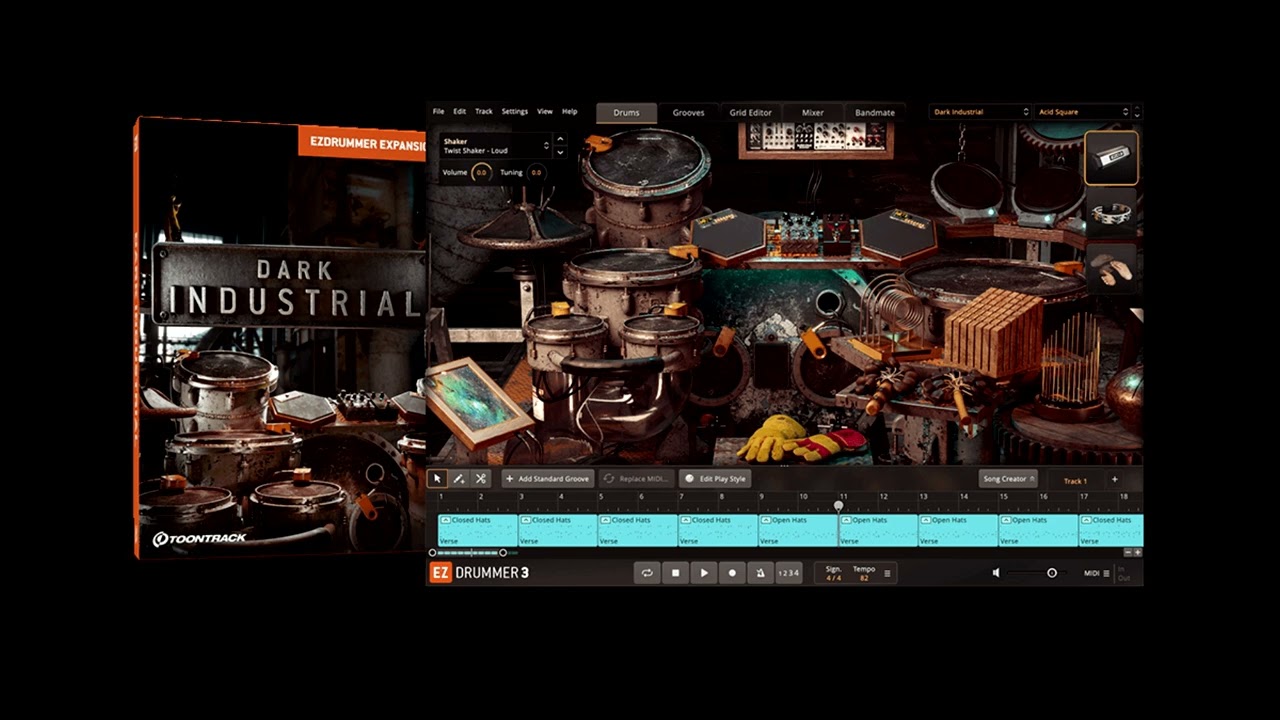1280x720 pixels.
Task: Open the Help menu
Action: tap(569, 112)
